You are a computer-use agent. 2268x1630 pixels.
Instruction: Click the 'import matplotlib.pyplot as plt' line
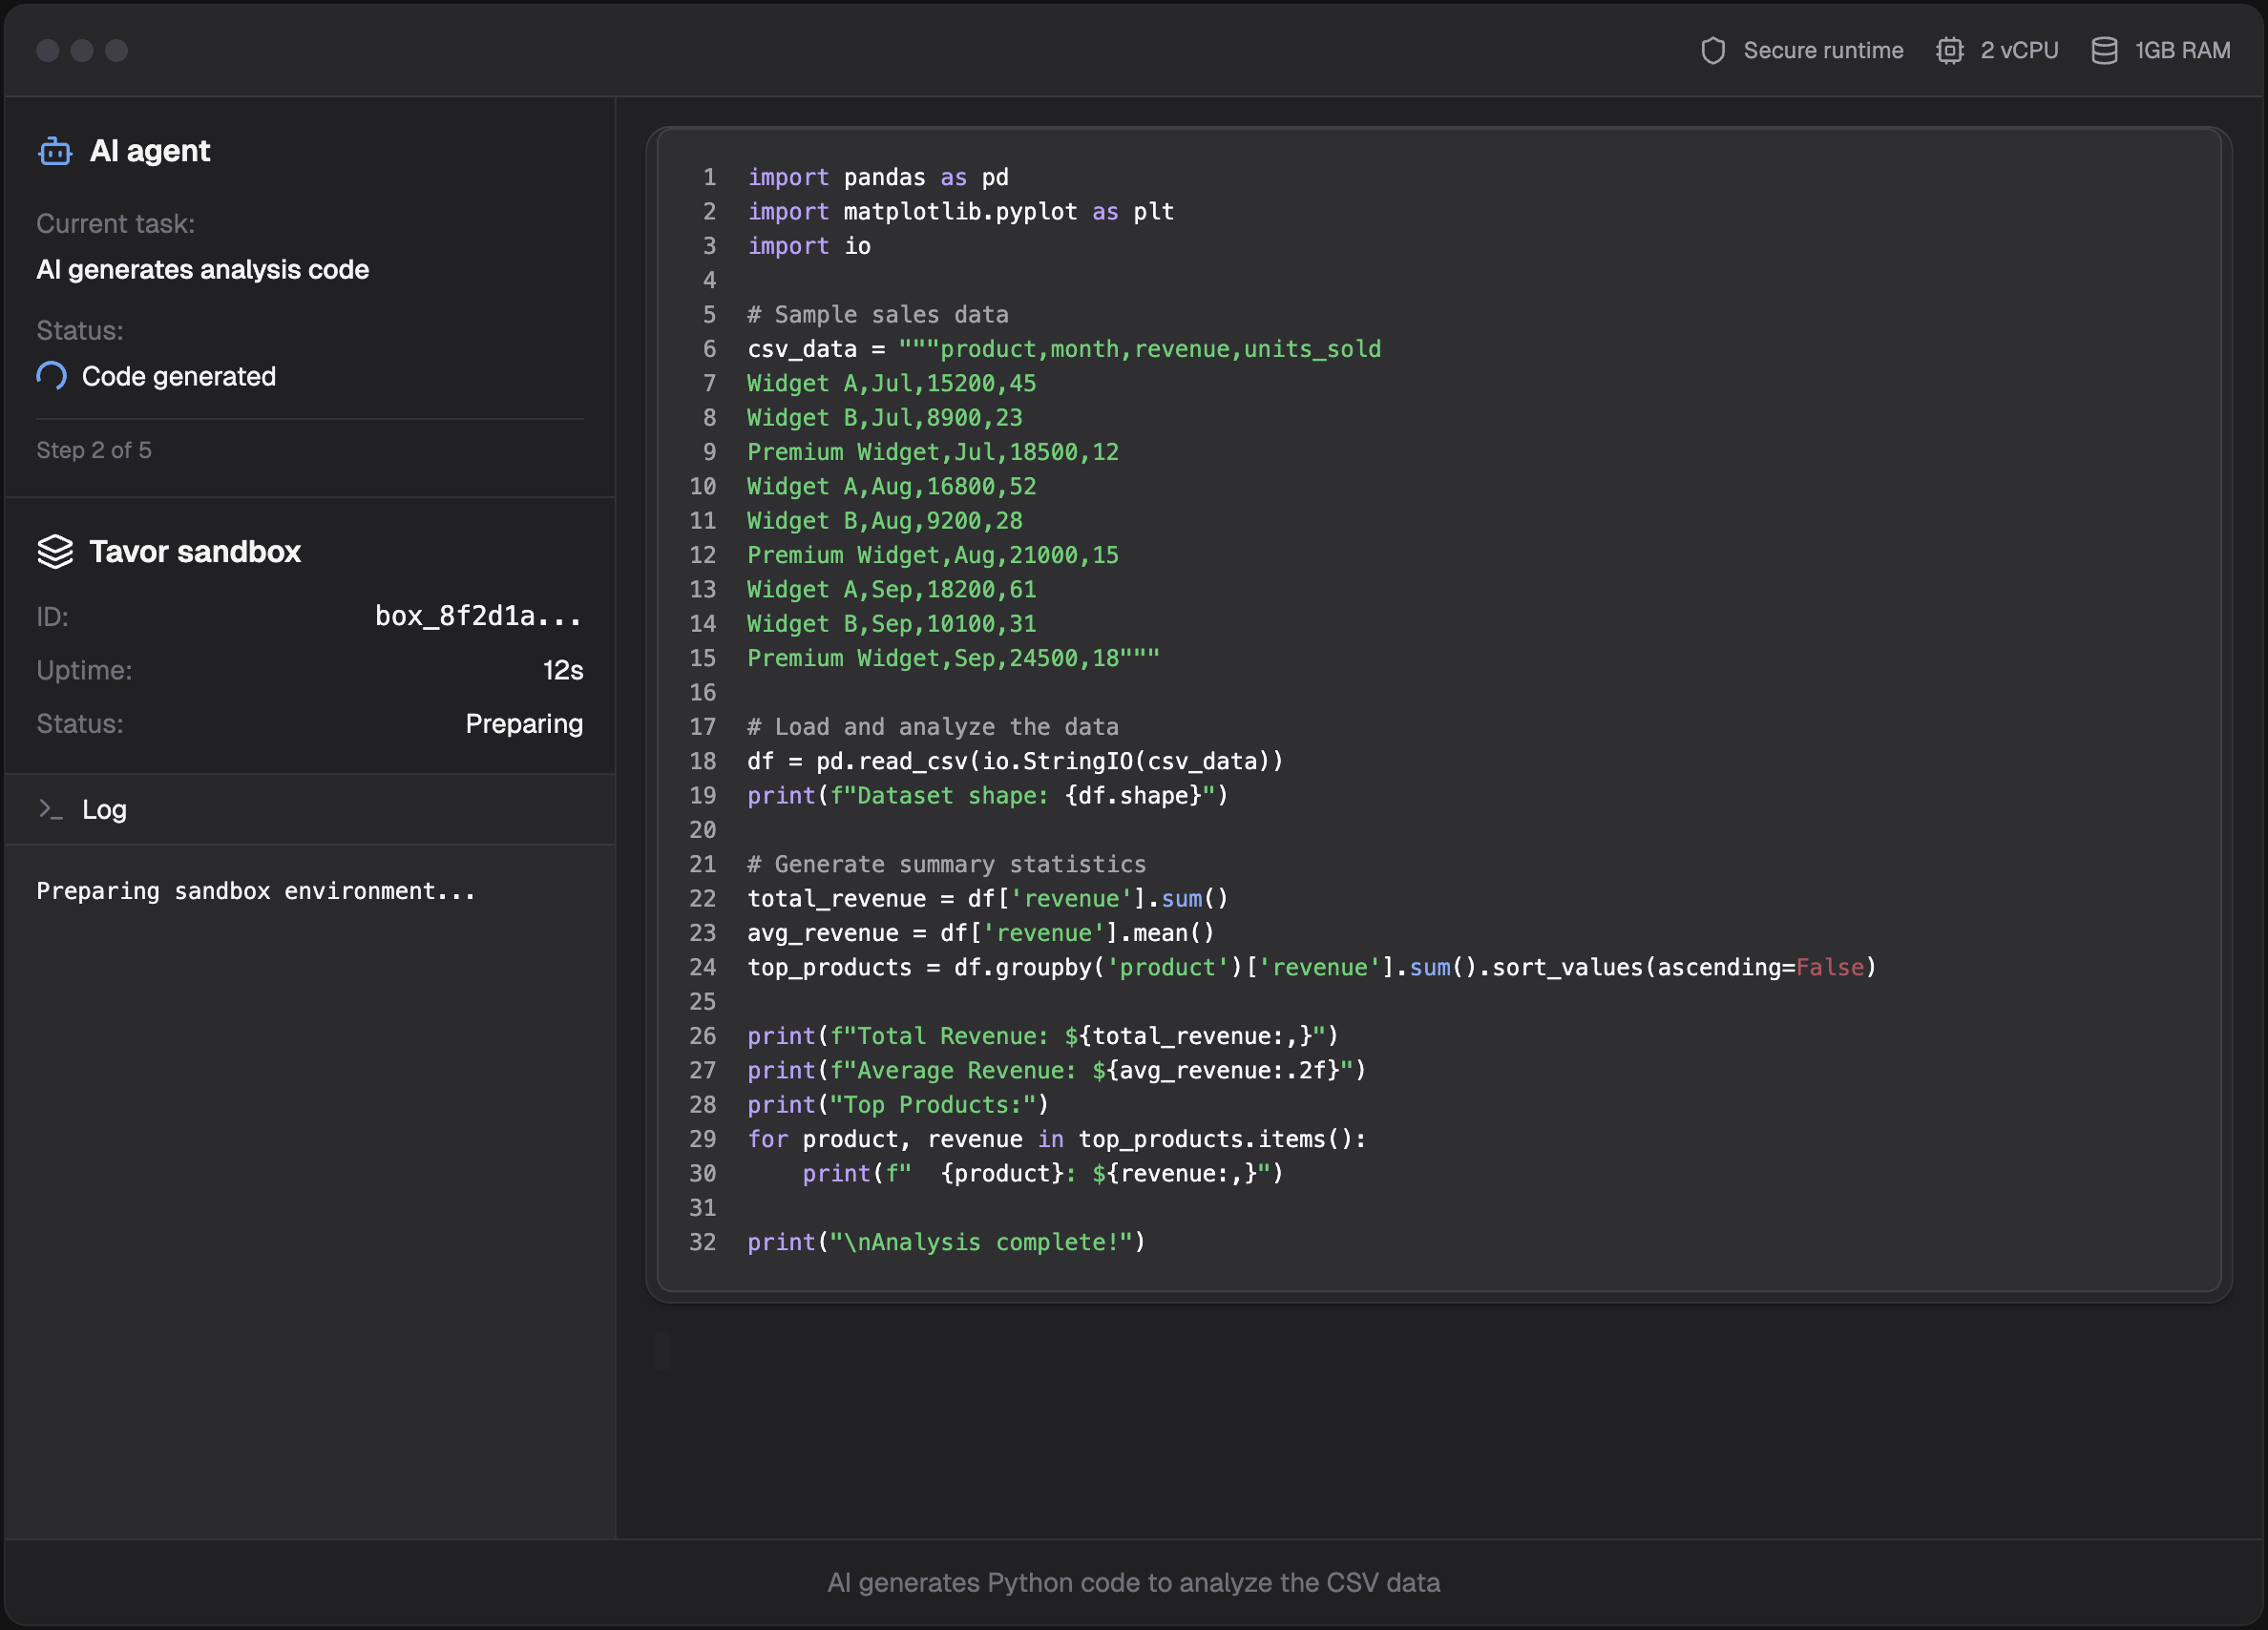click(961, 211)
